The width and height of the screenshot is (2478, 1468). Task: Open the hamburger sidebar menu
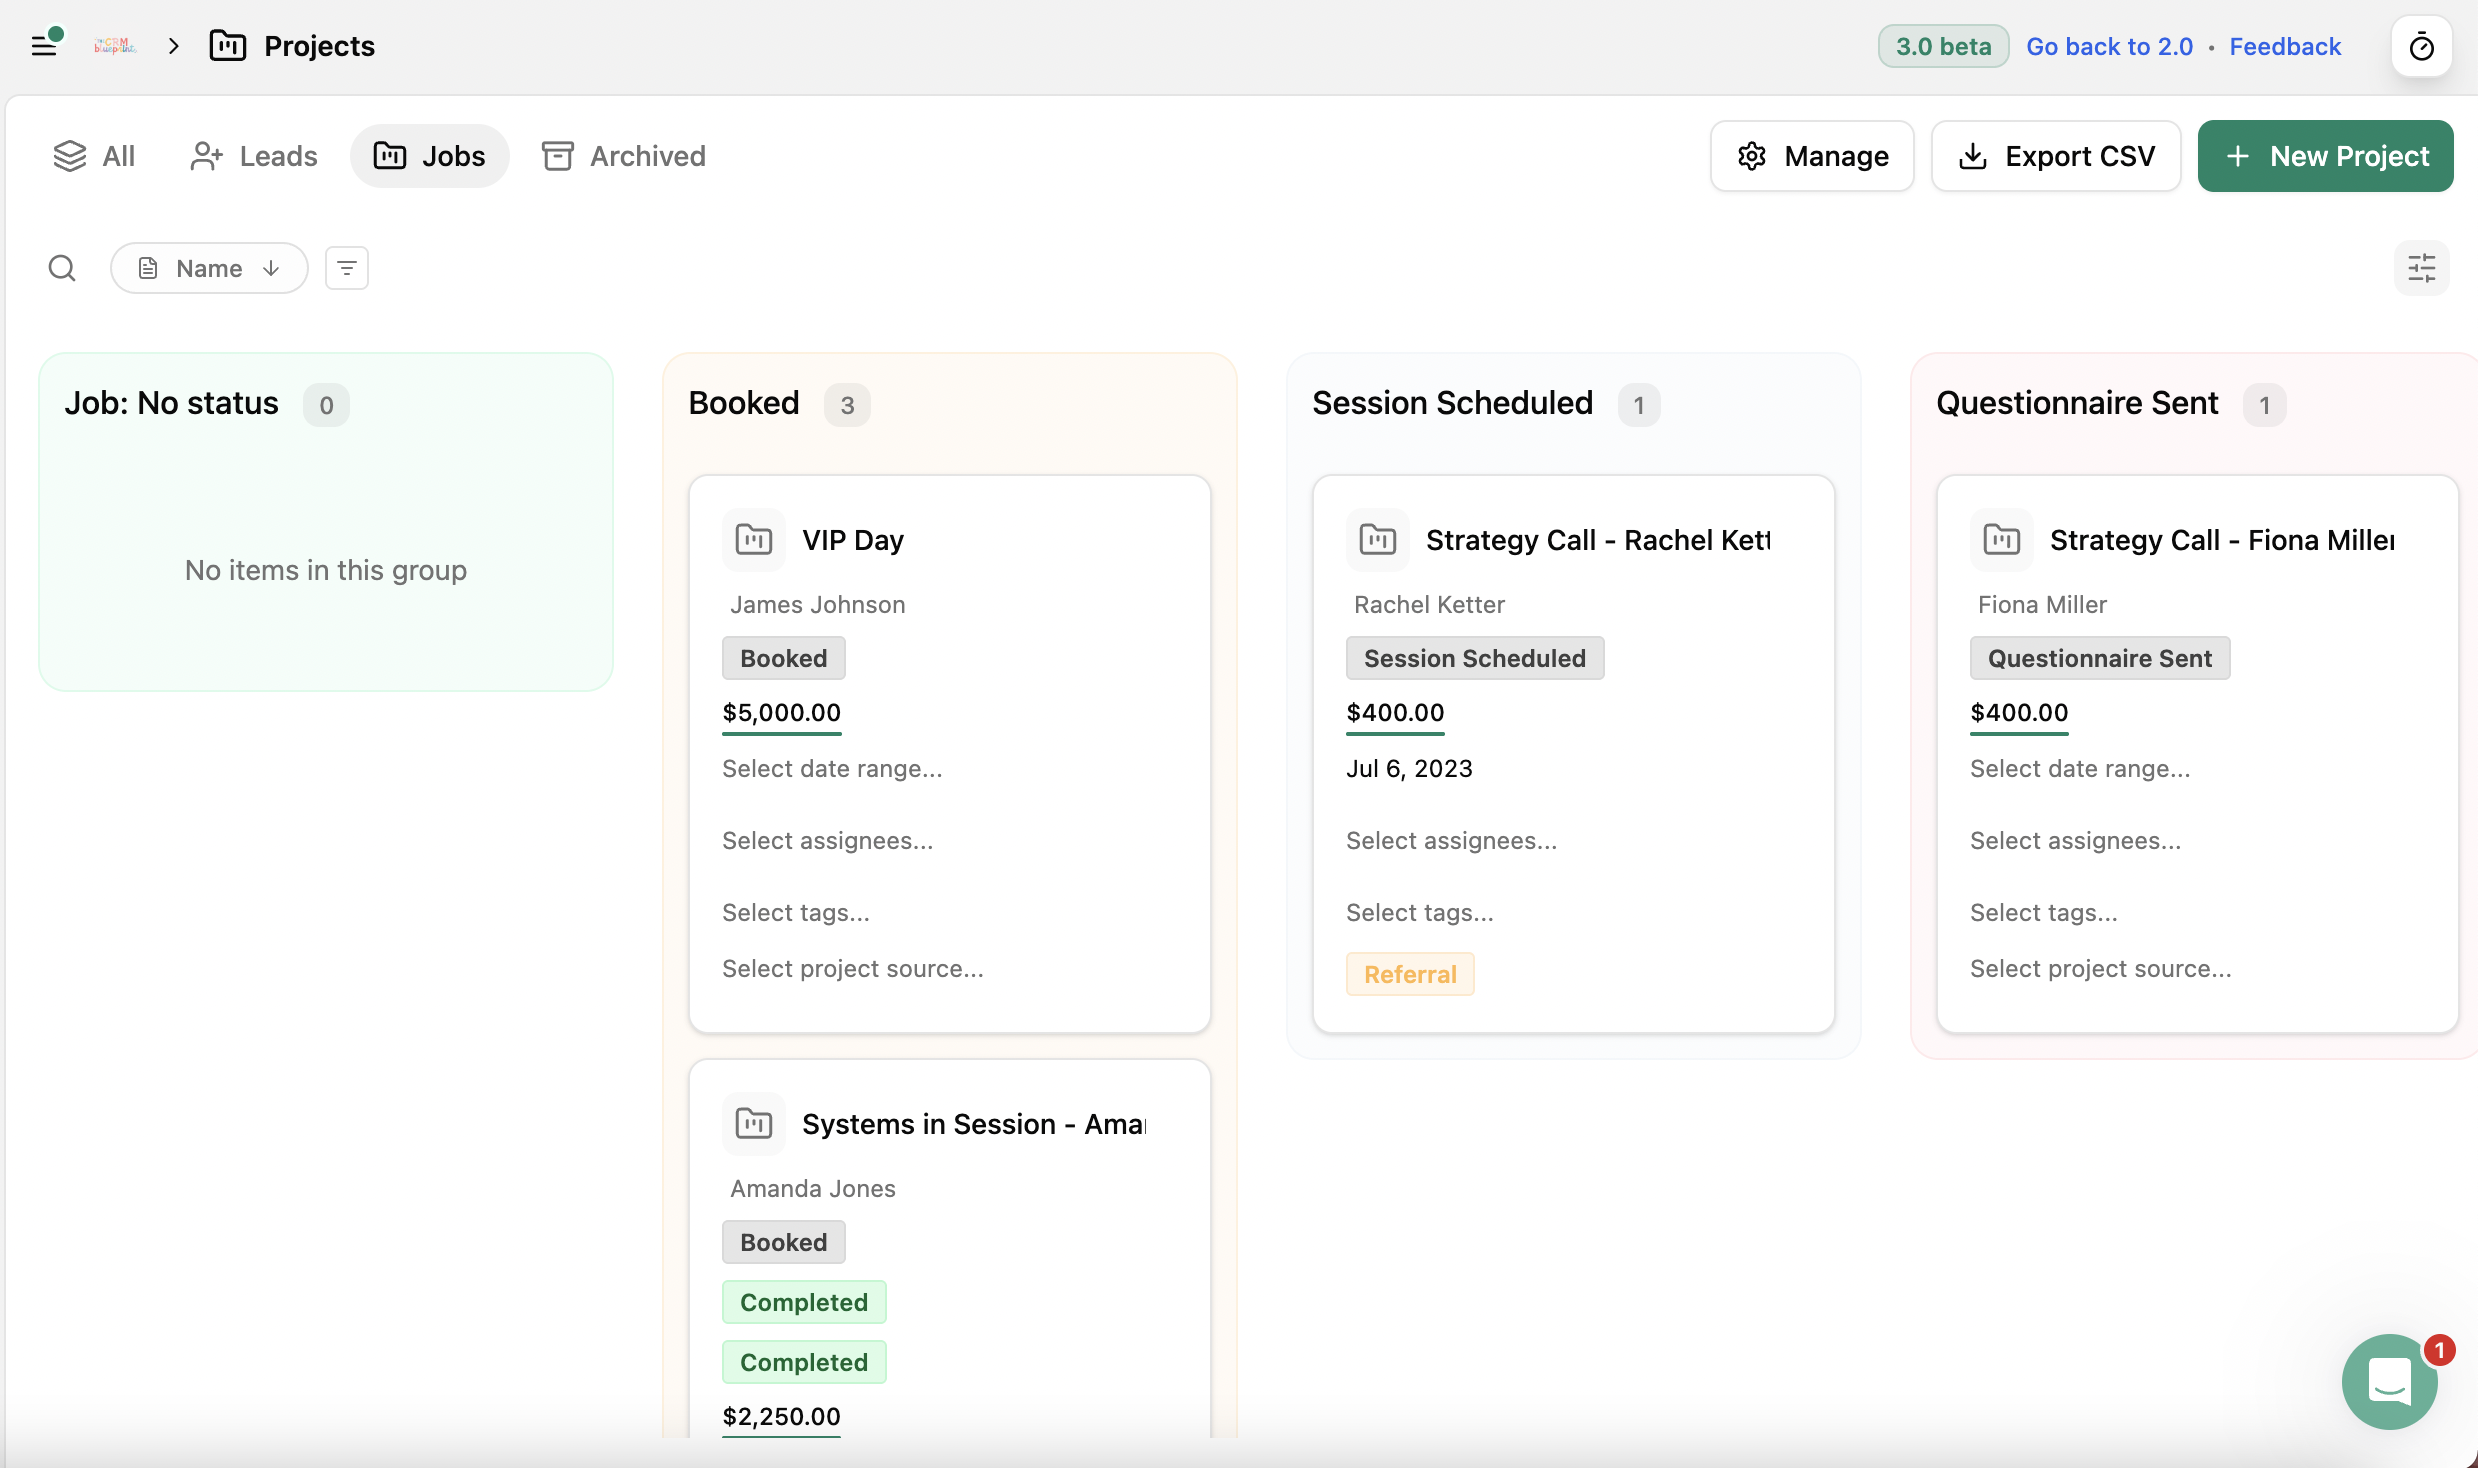click(x=44, y=46)
